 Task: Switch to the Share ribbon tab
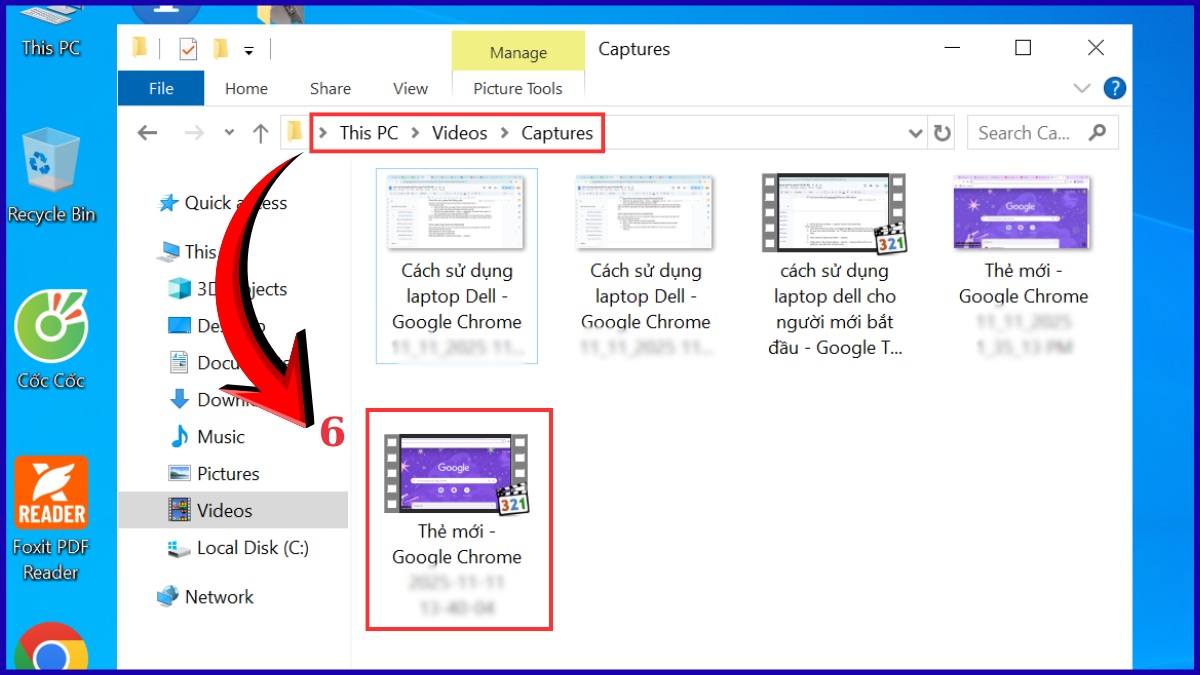click(x=330, y=88)
